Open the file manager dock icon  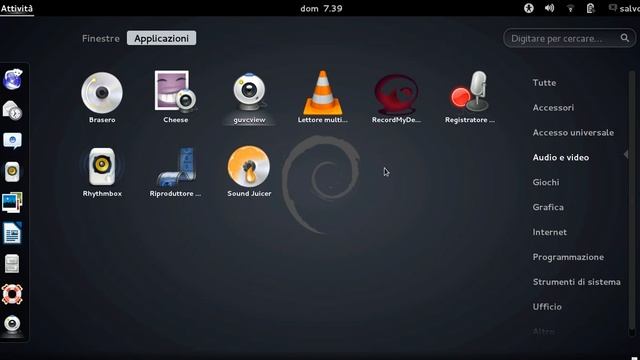tap(12, 264)
